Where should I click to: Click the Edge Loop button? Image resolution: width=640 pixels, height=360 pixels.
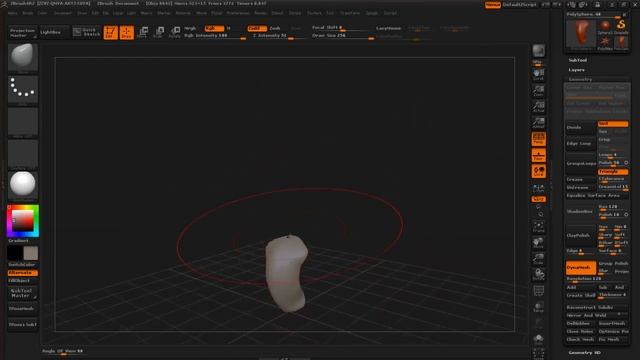(580, 144)
